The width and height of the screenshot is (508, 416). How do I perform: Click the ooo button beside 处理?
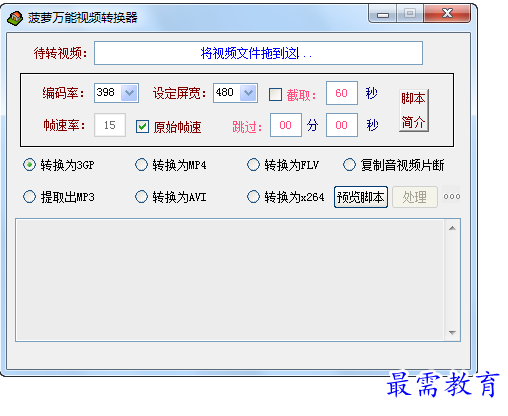(451, 197)
